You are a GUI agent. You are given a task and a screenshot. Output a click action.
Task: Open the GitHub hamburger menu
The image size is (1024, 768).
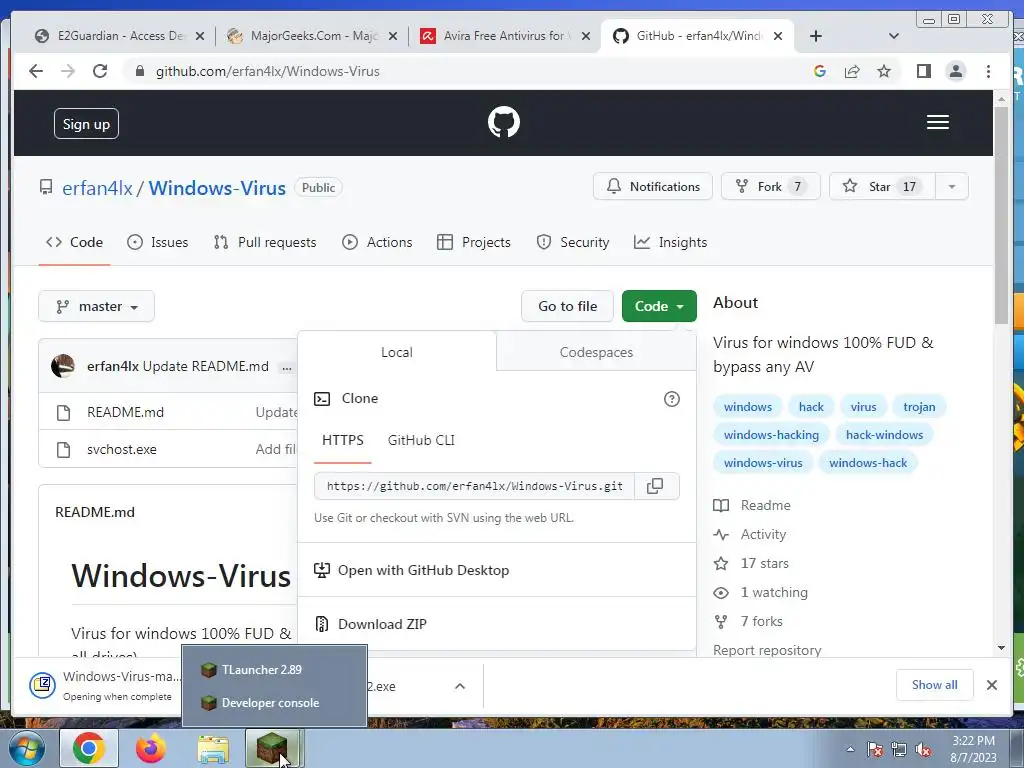click(937, 122)
